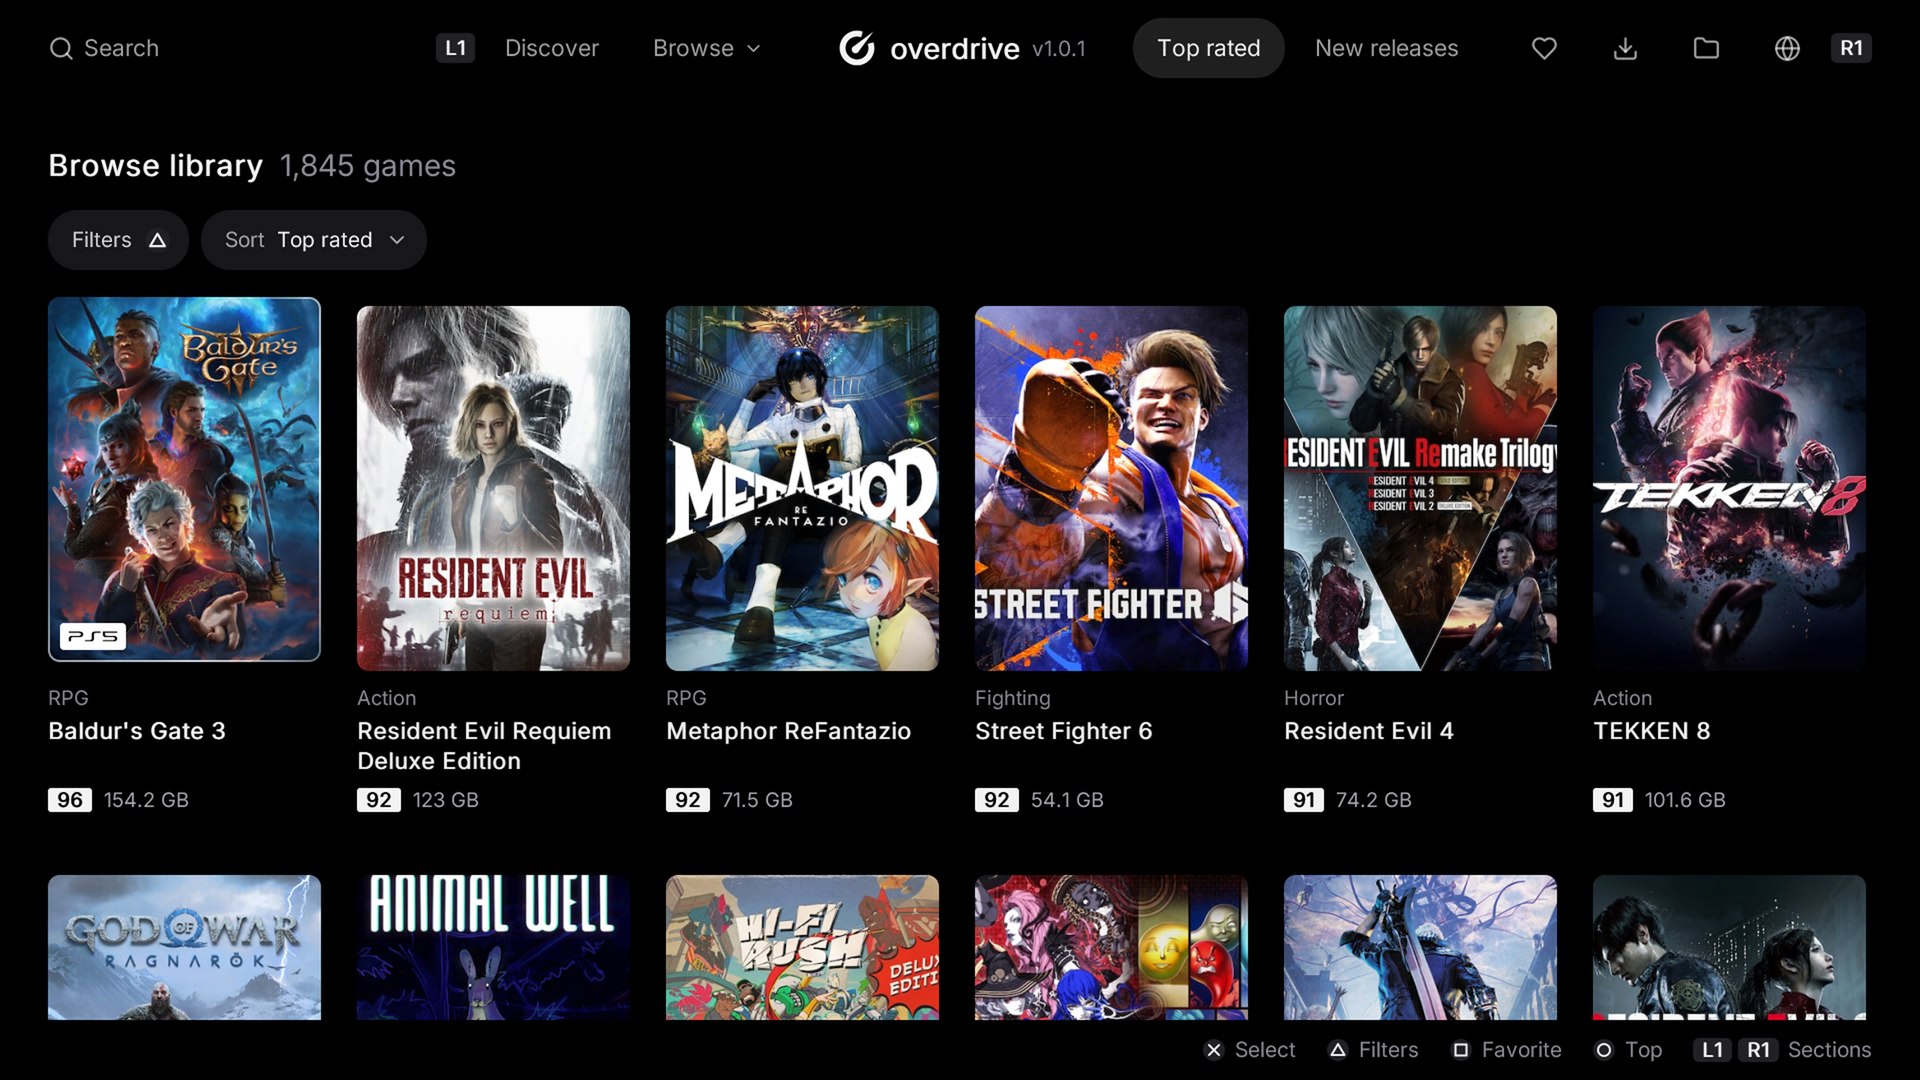Viewport: 1920px width, 1080px height.
Task: Click the Search field text
Action: pos(121,48)
